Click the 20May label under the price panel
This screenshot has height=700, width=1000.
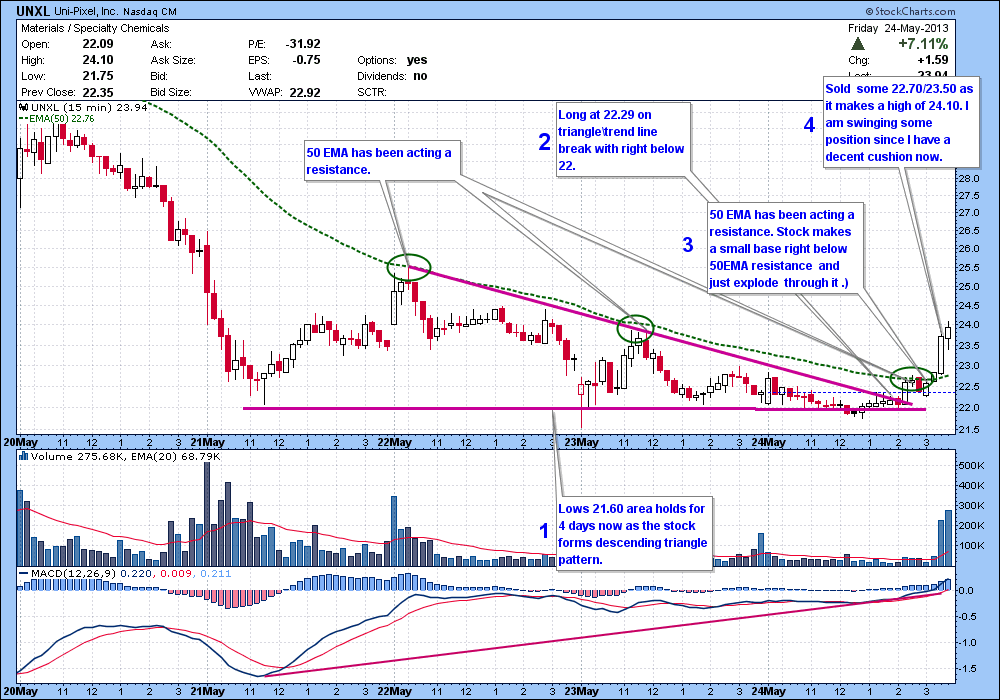(20, 442)
